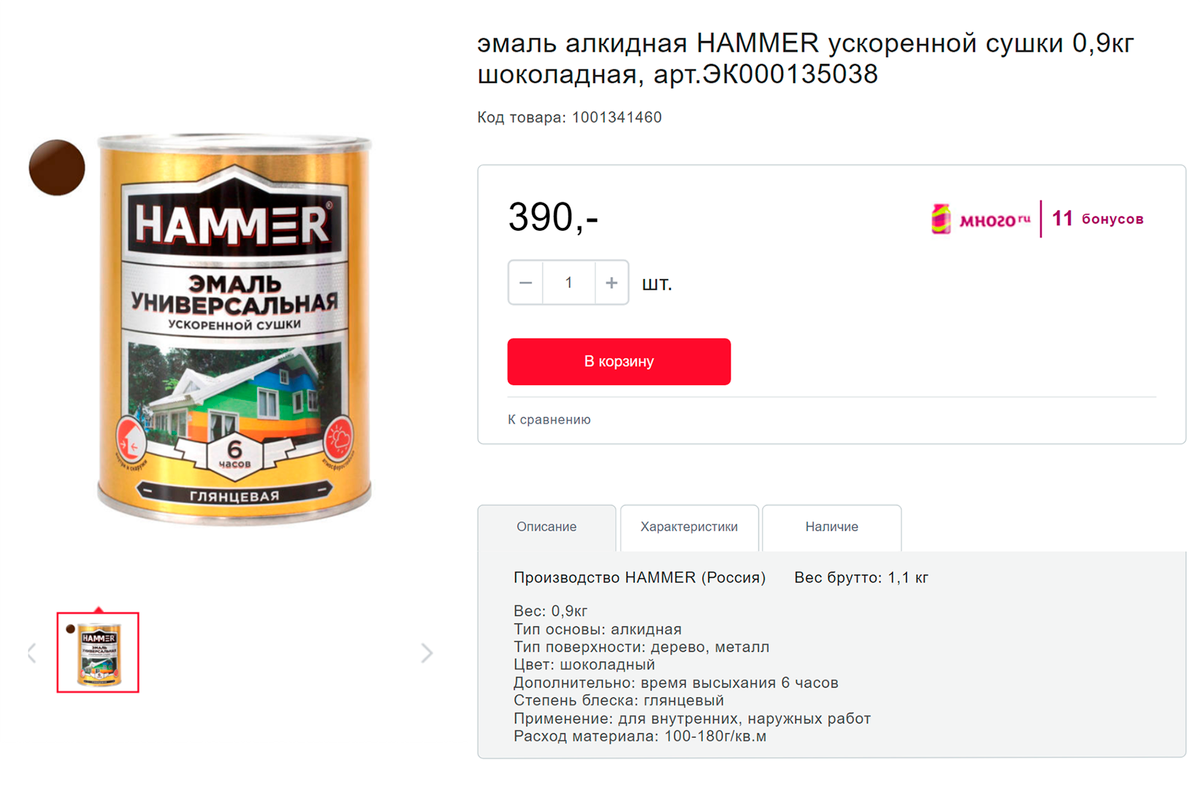Show previous image with left carousel arrow
The height and width of the screenshot is (800, 1200).
[x=31, y=653]
